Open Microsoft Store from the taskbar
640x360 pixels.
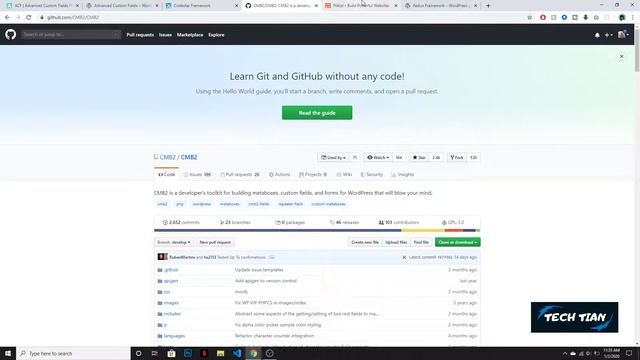171,353
